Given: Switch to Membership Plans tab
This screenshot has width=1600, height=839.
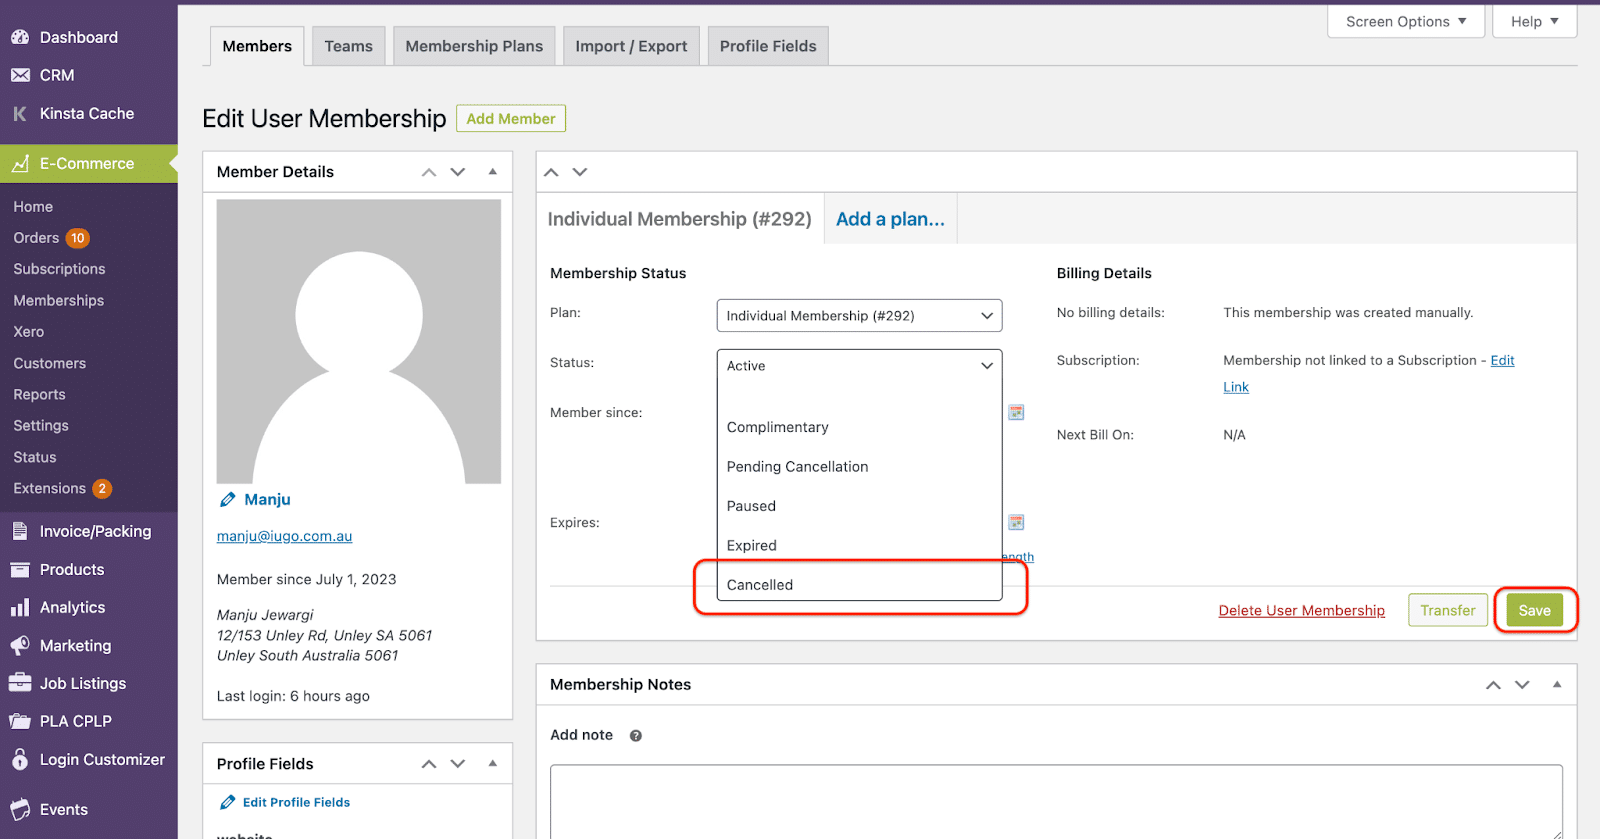Looking at the screenshot, I should coord(474,46).
